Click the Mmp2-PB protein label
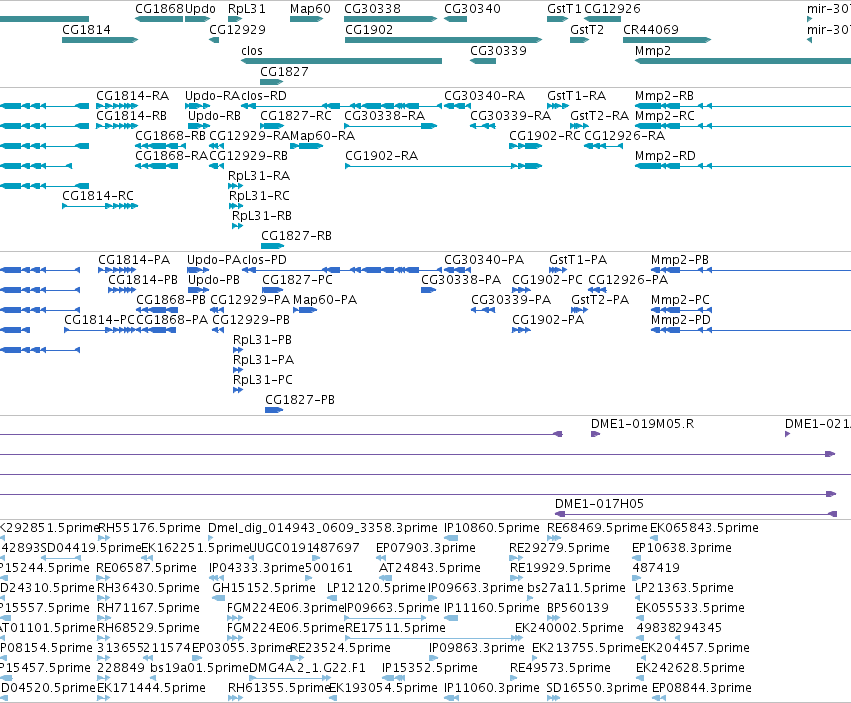Image resolution: width=851 pixels, height=703 pixels. [x=680, y=260]
